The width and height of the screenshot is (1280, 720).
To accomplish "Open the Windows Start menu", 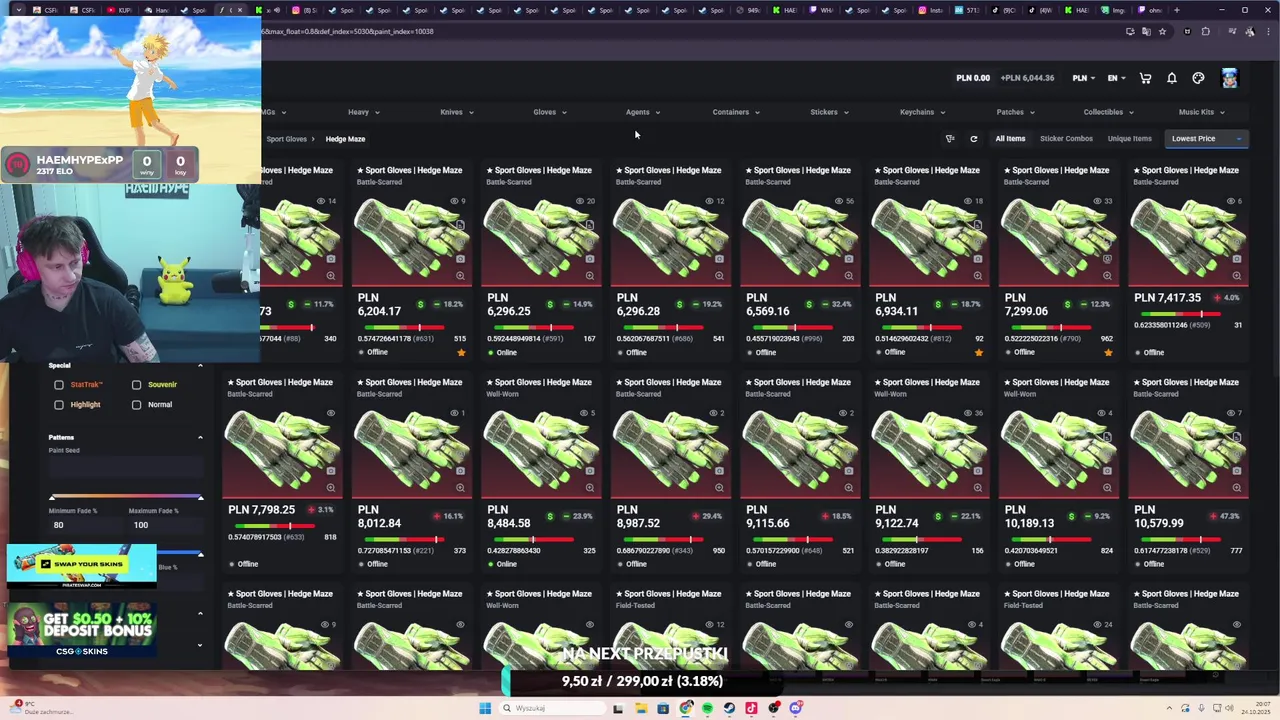I will 485,708.
